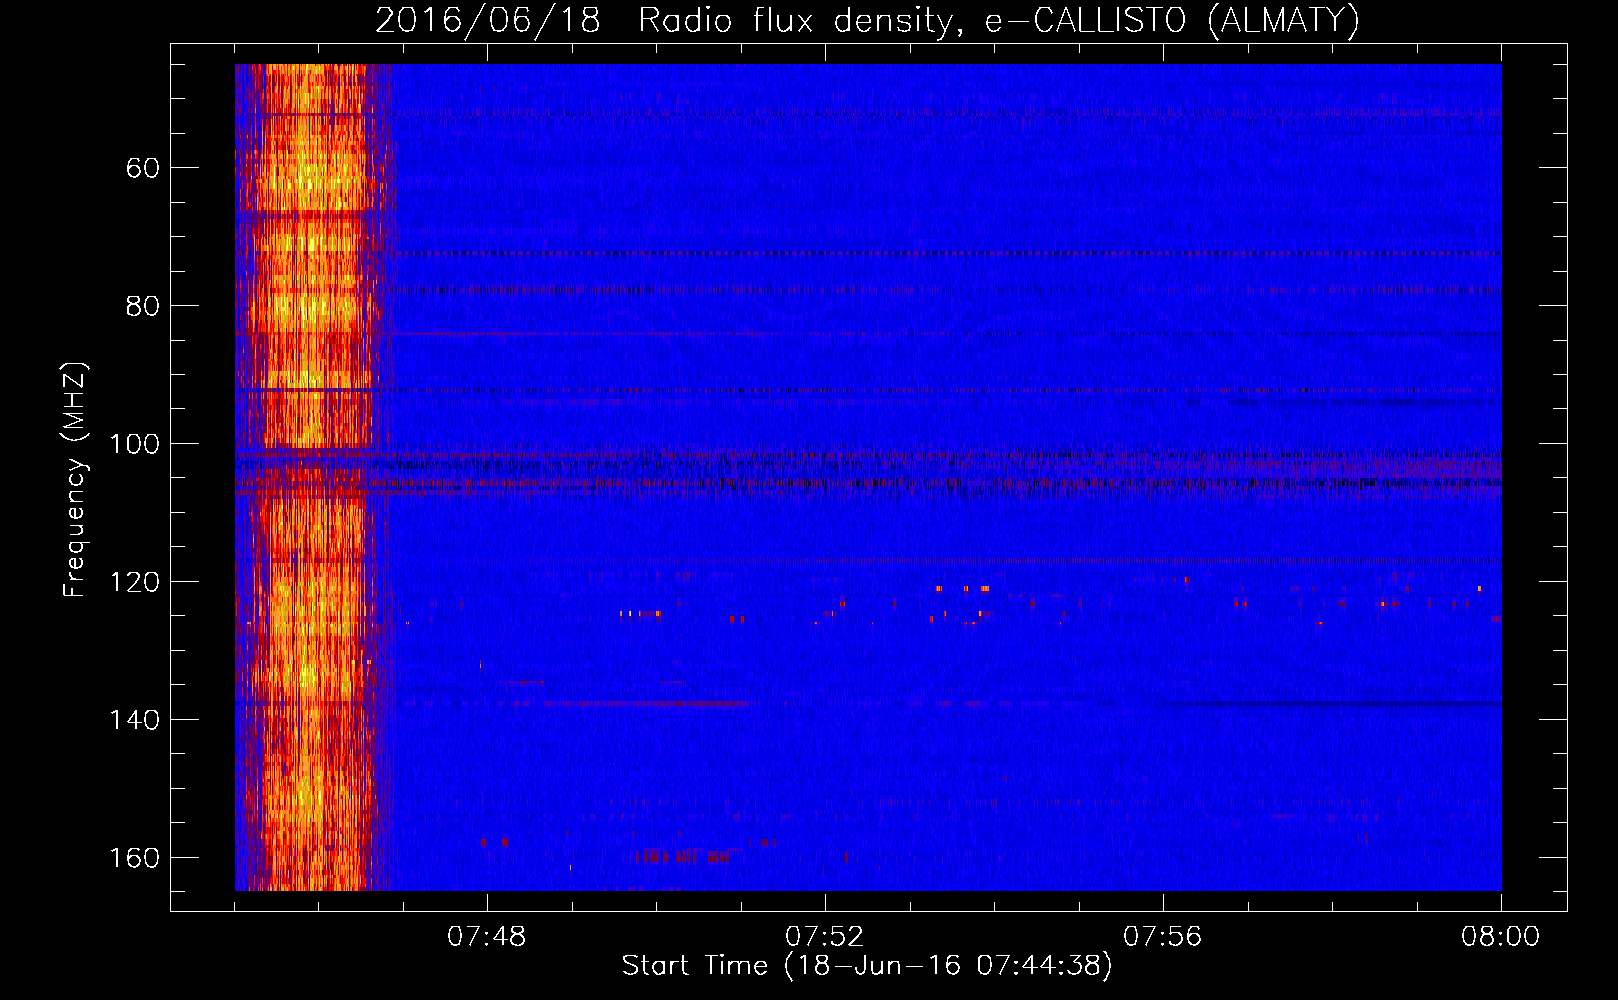Click the 100 frequency tick label
This screenshot has height=1000, width=1618.
(135, 444)
